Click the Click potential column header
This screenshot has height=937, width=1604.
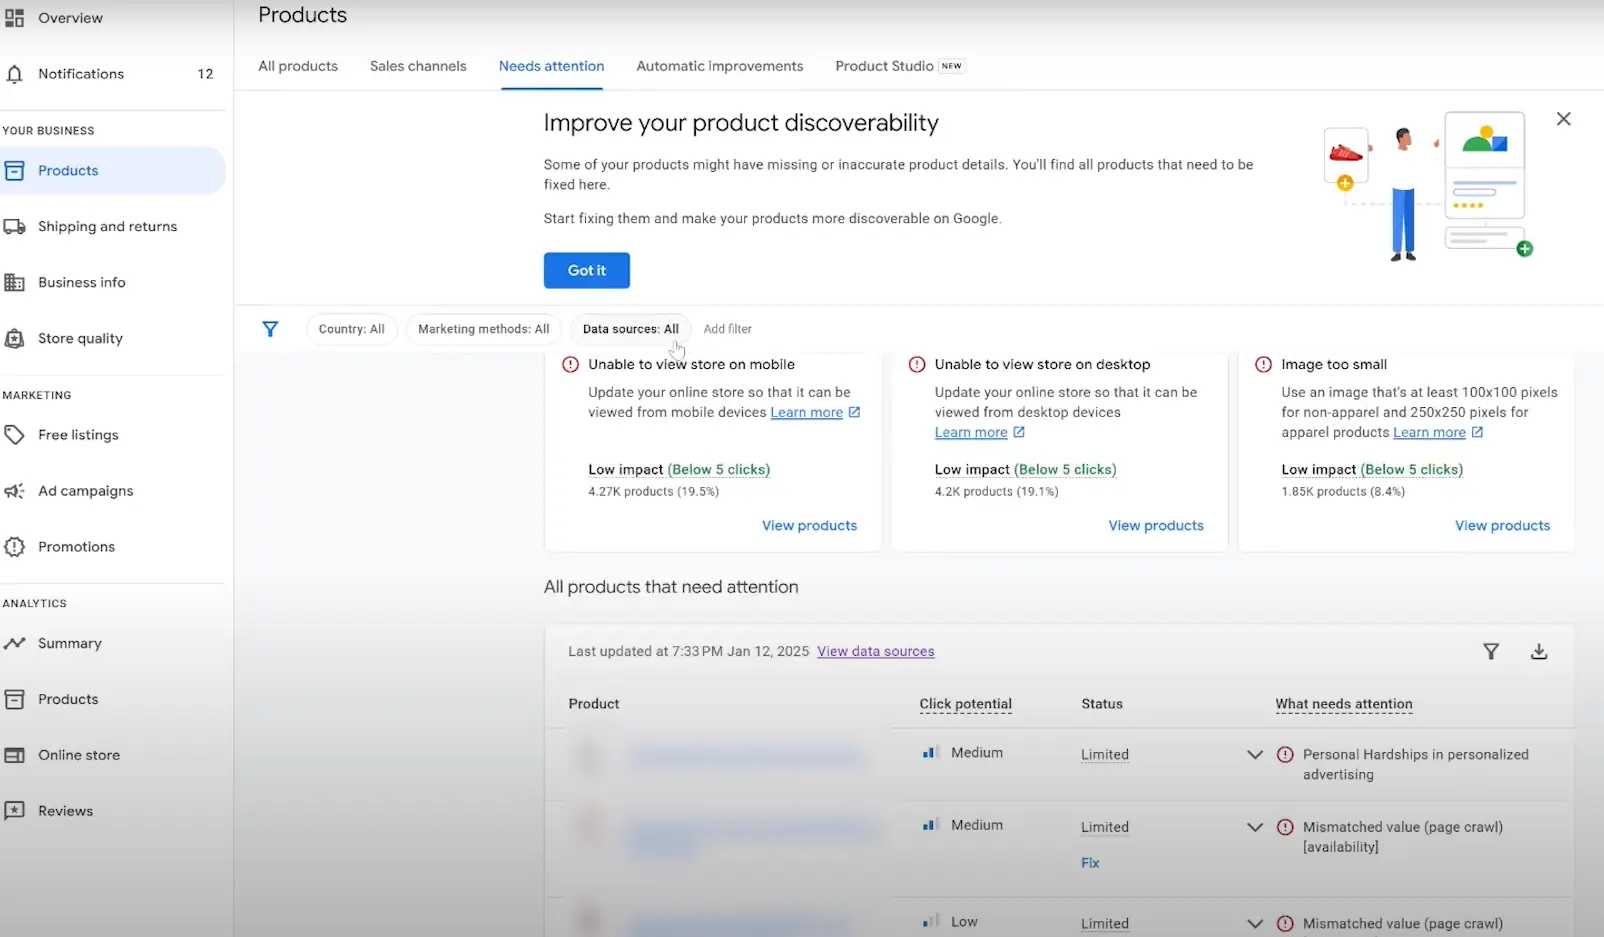tap(965, 704)
